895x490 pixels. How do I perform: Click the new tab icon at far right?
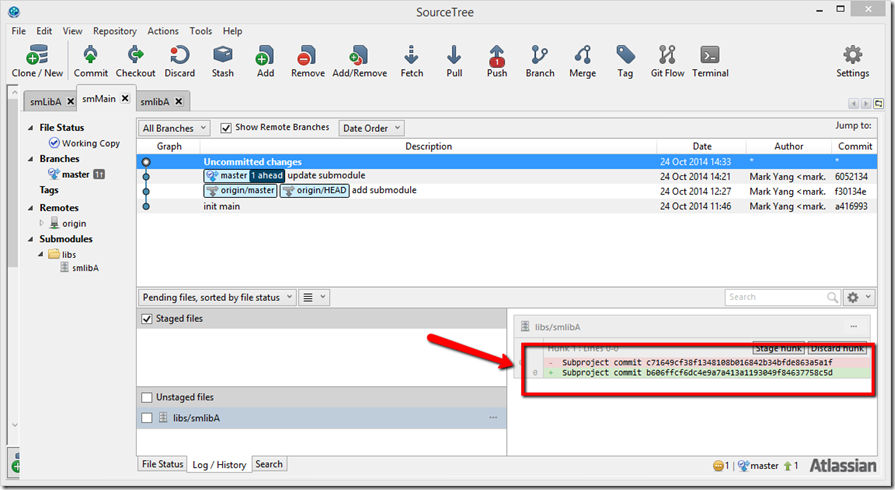click(878, 103)
